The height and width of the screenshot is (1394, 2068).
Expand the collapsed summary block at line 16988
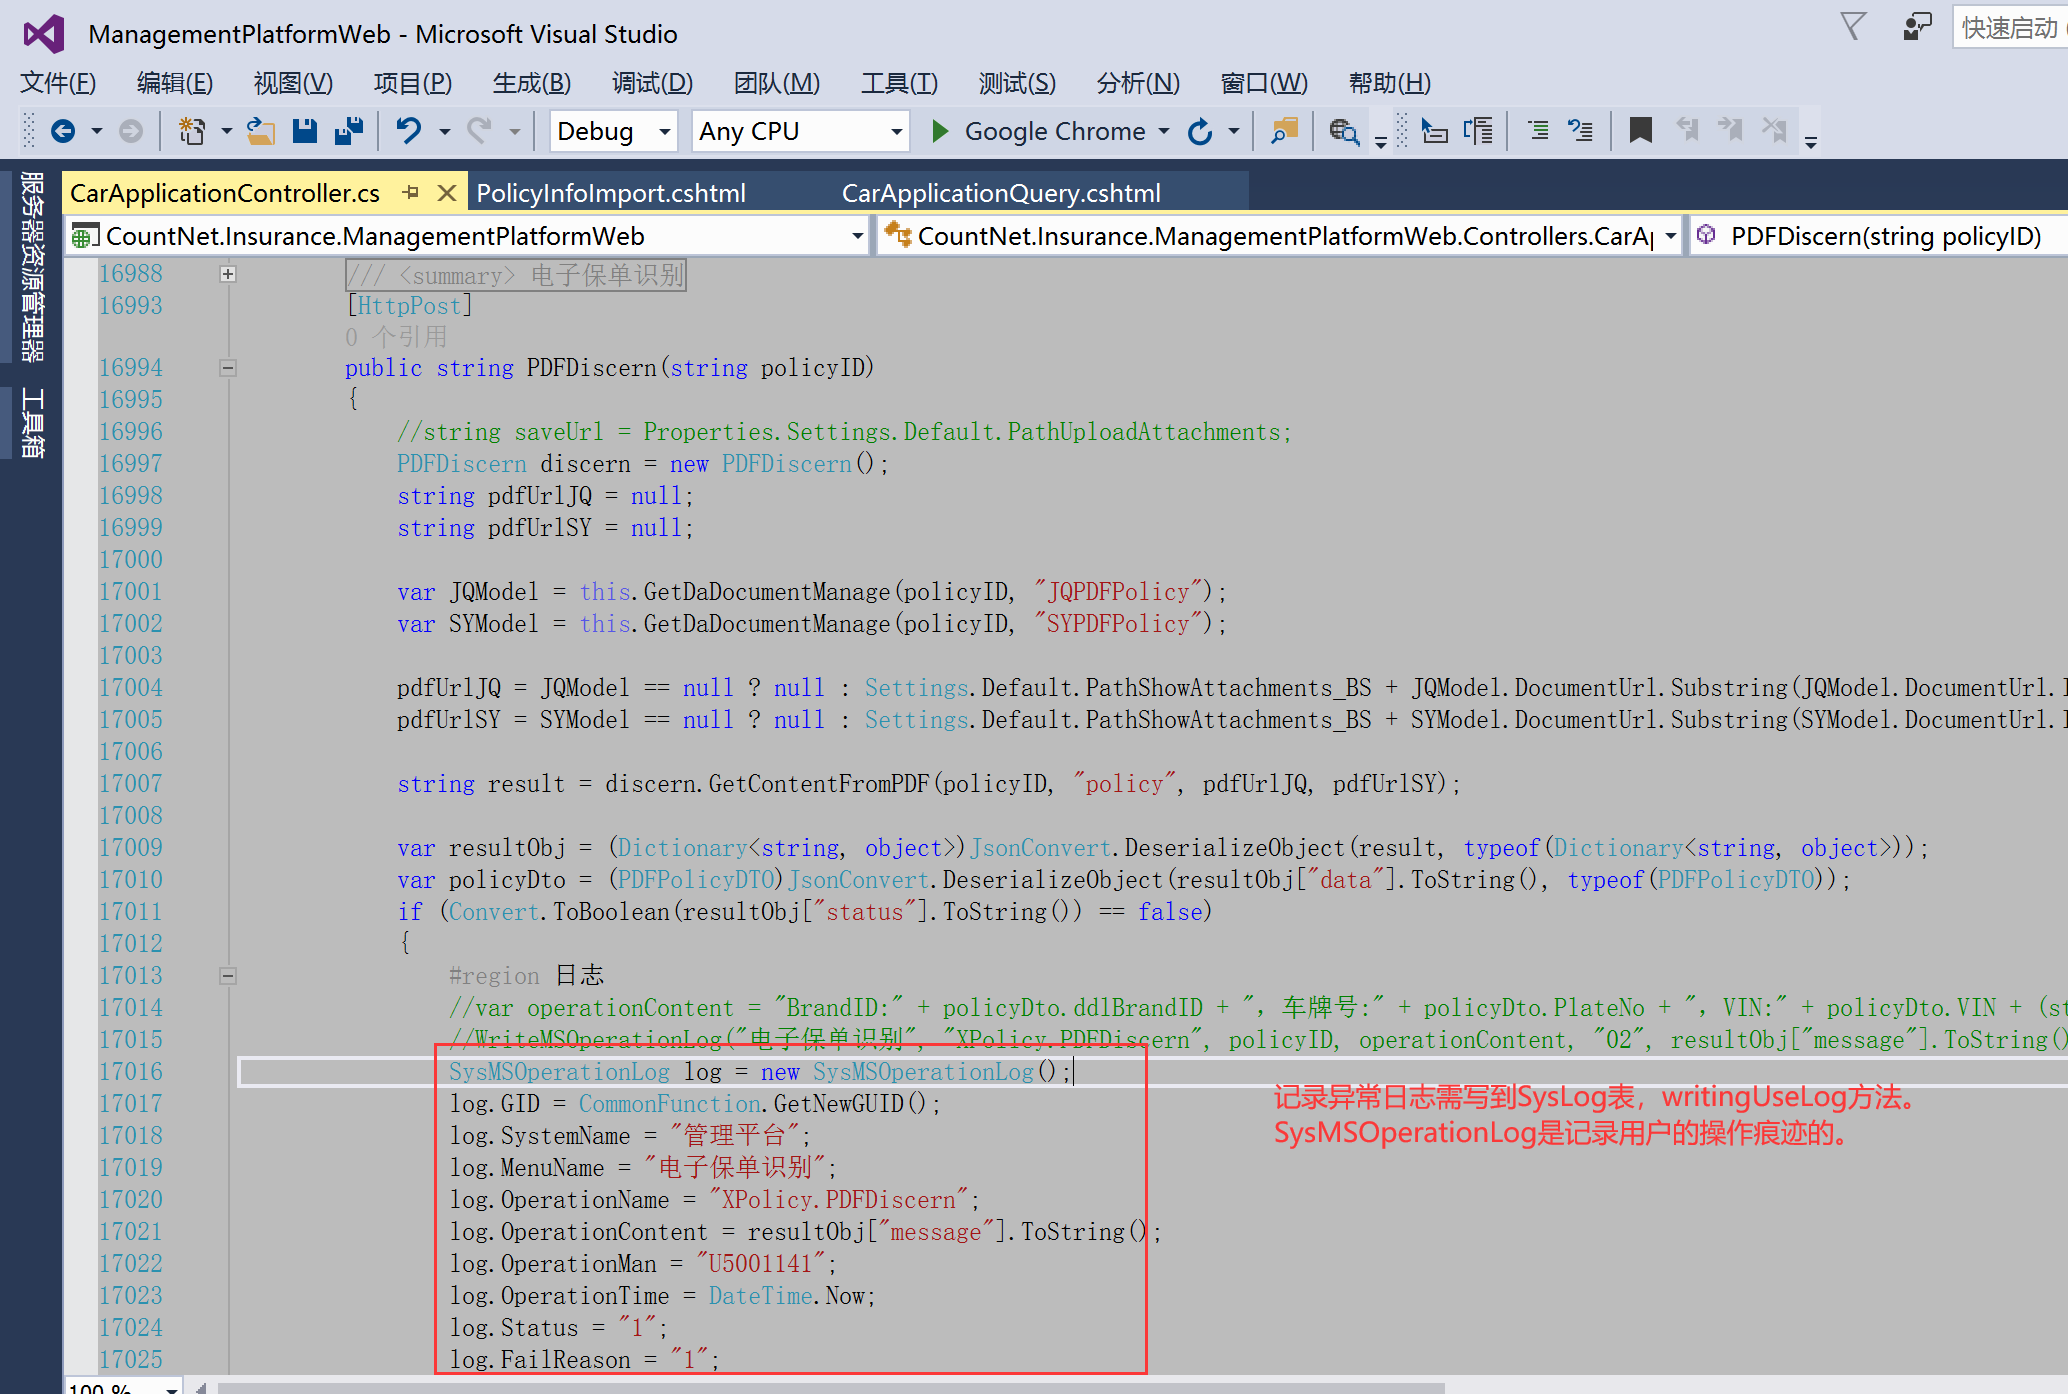(x=228, y=274)
